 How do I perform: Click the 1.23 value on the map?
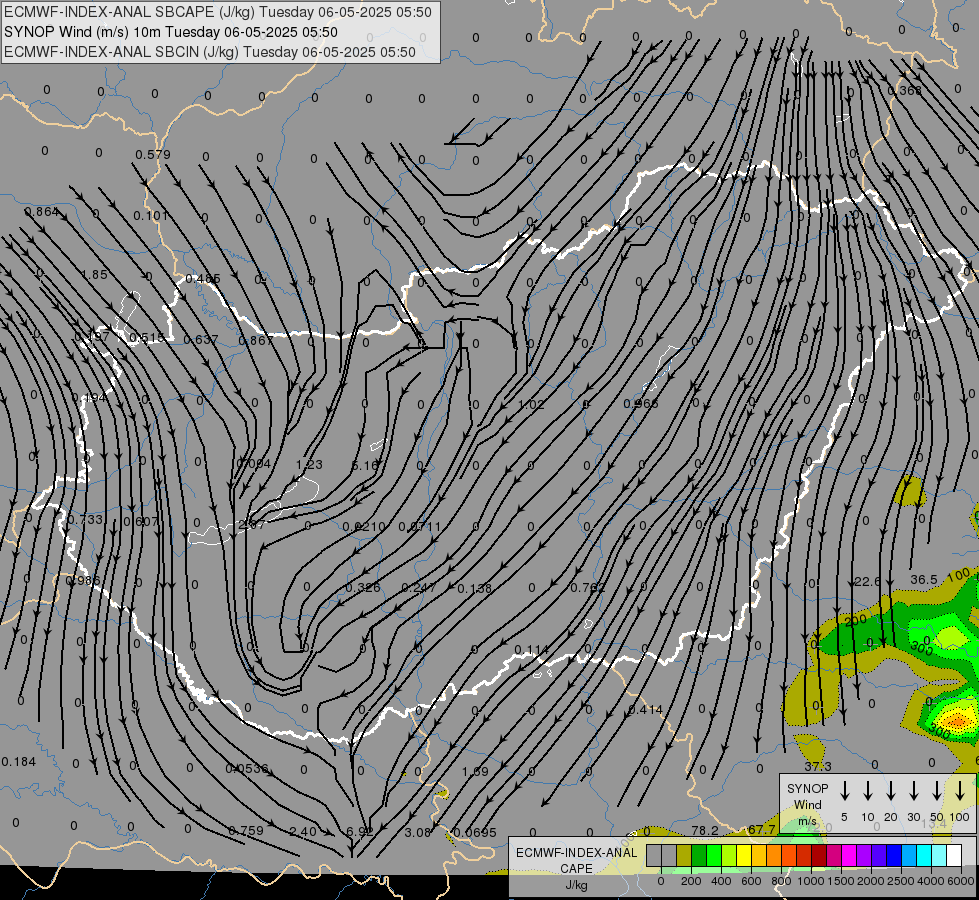(309, 464)
